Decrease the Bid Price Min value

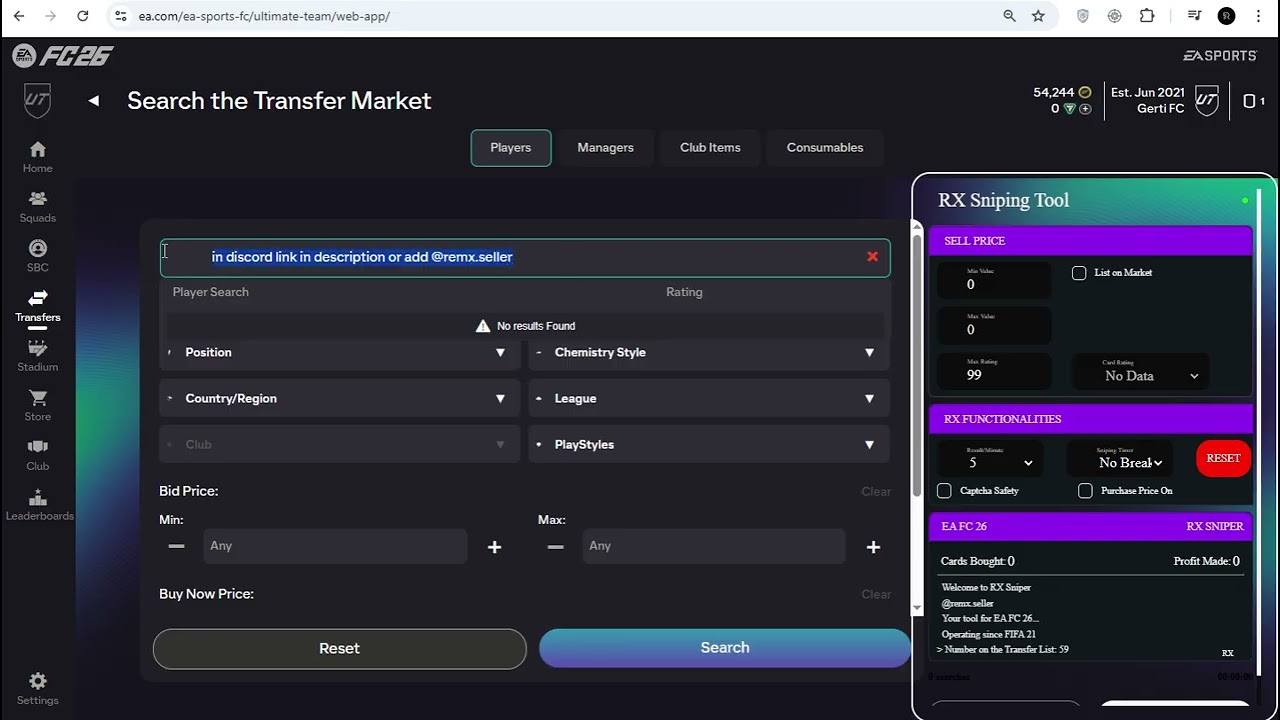(176, 547)
